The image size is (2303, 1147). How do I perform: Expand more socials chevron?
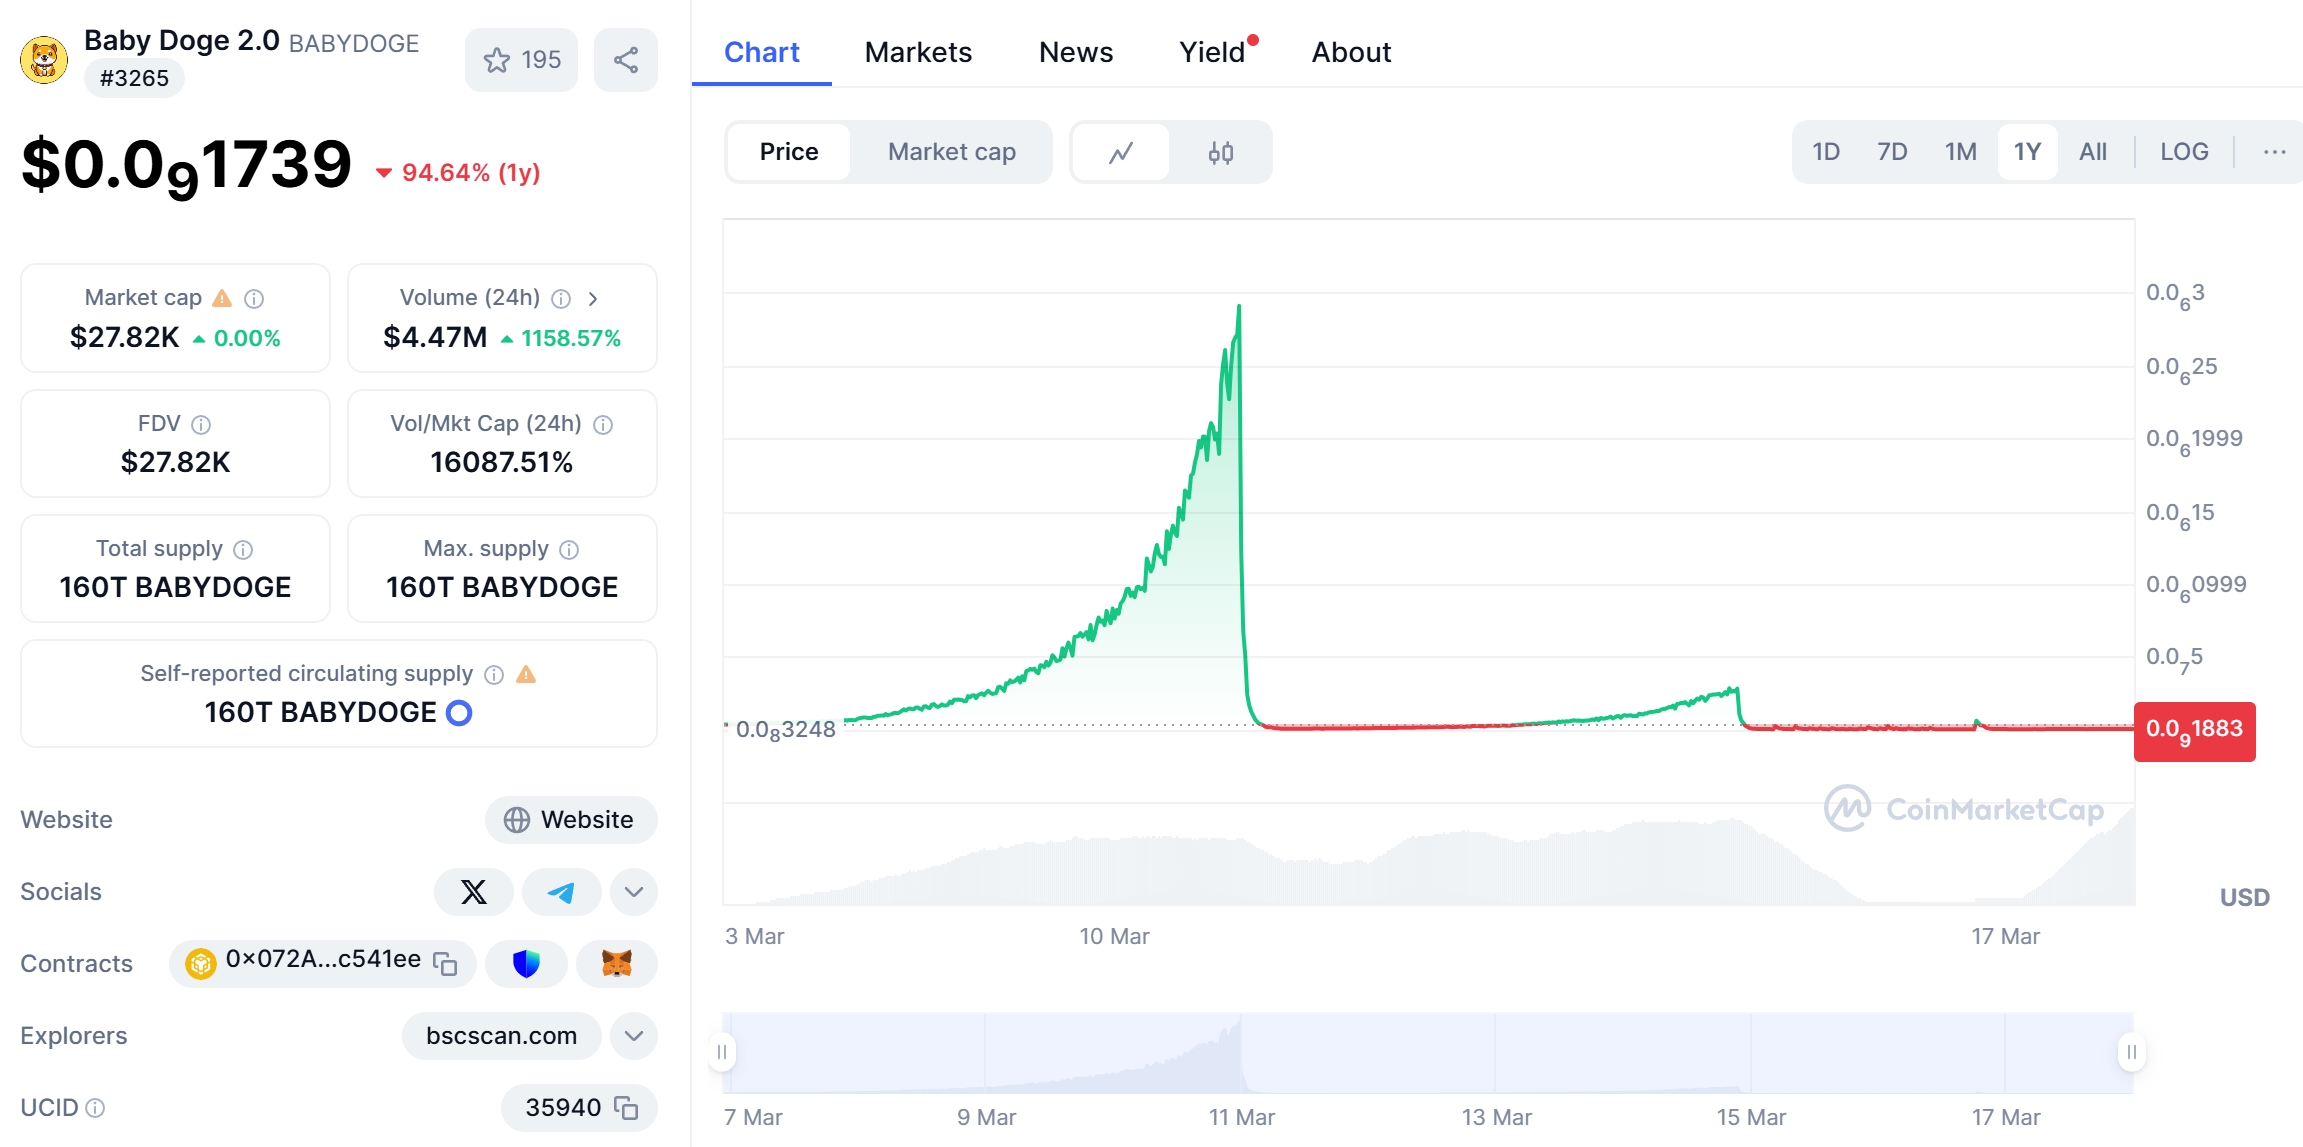pos(634,892)
